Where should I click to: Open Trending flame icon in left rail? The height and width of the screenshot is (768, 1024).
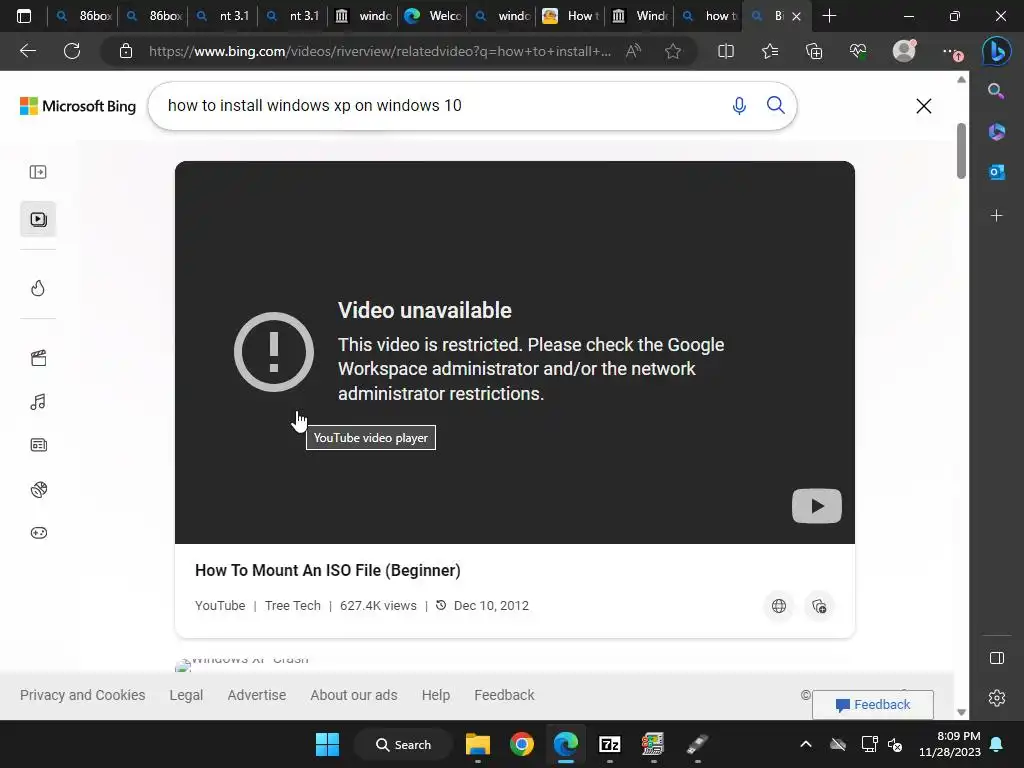tap(38, 288)
